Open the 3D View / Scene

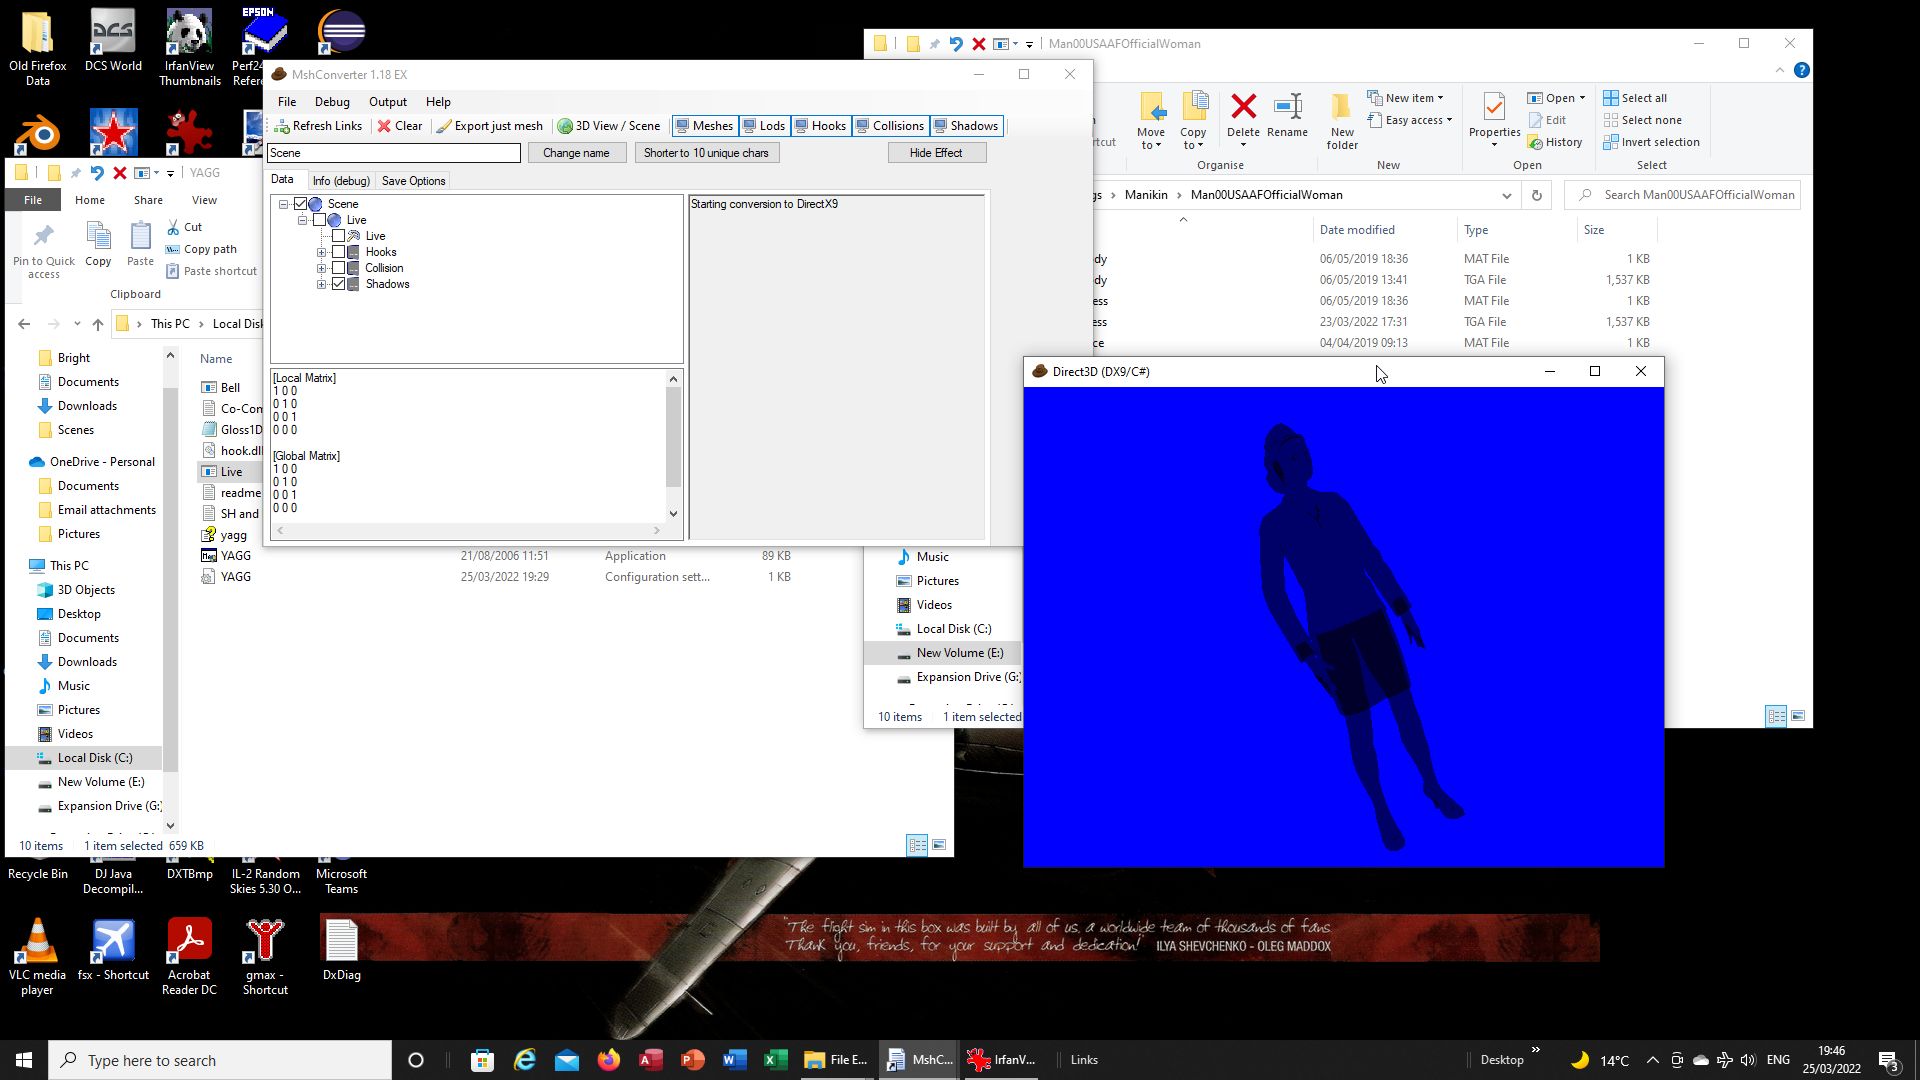pyautogui.click(x=609, y=126)
